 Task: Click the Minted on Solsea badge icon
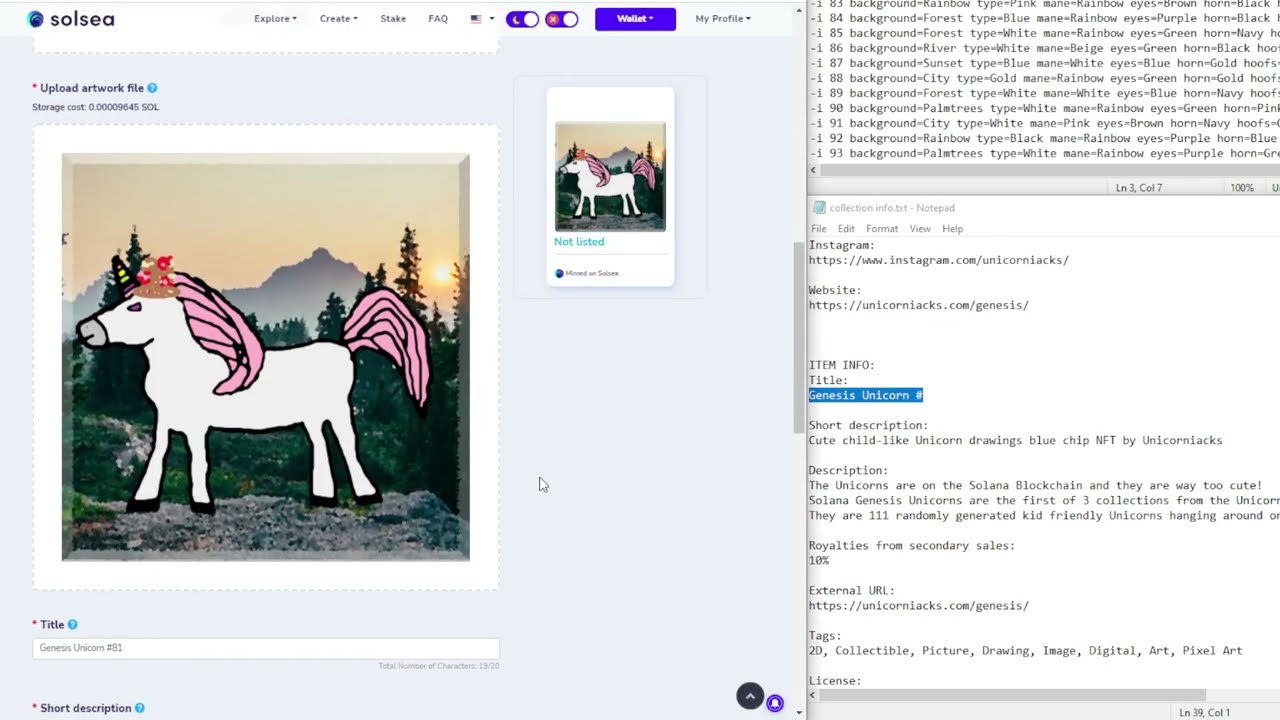pyautogui.click(x=560, y=273)
